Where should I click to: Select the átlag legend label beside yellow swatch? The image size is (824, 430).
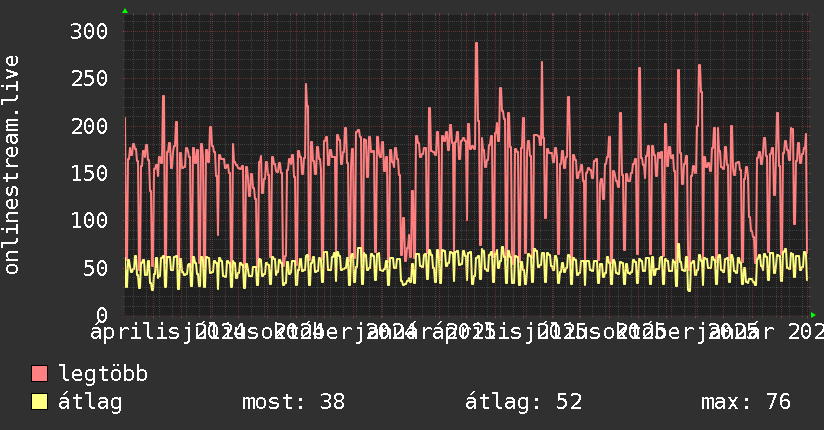[x=90, y=402]
